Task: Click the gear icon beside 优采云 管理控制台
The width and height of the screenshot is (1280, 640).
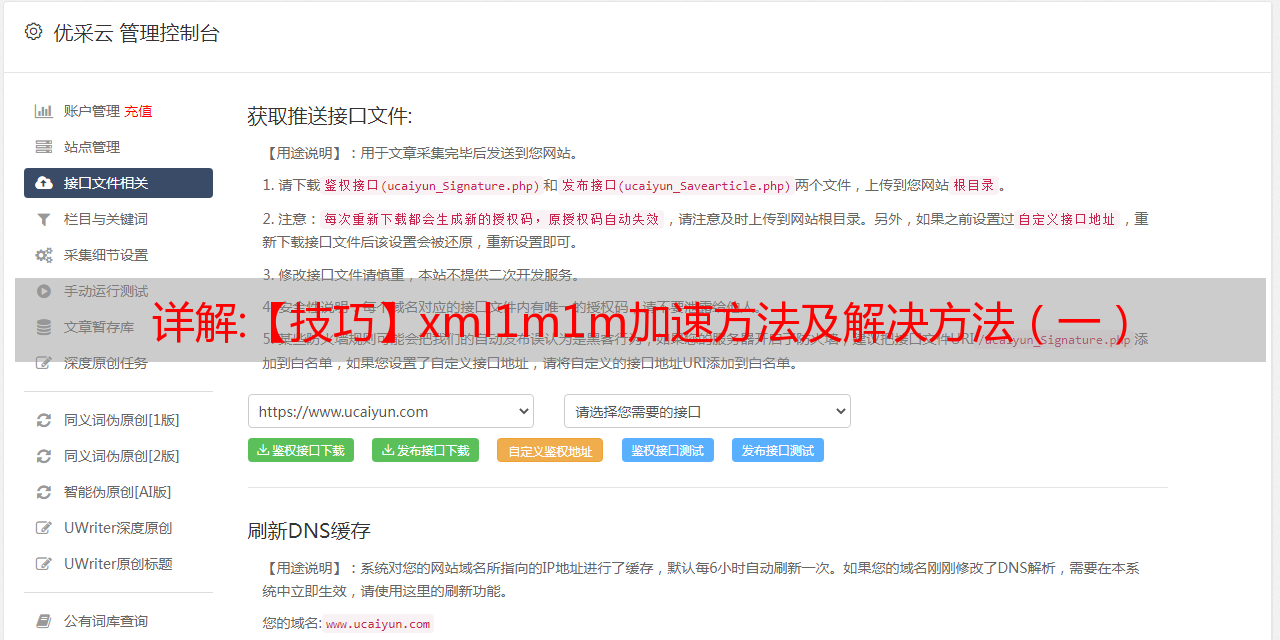Action: coord(33,32)
